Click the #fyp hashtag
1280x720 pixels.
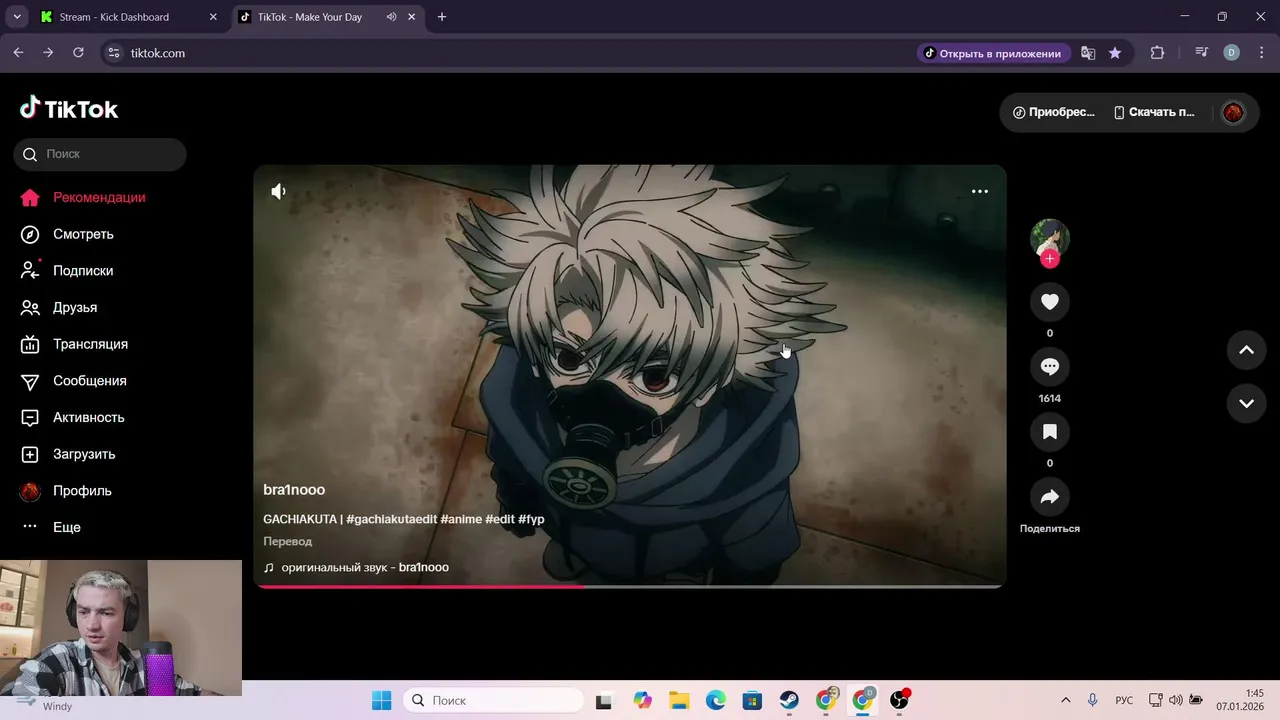(x=531, y=519)
